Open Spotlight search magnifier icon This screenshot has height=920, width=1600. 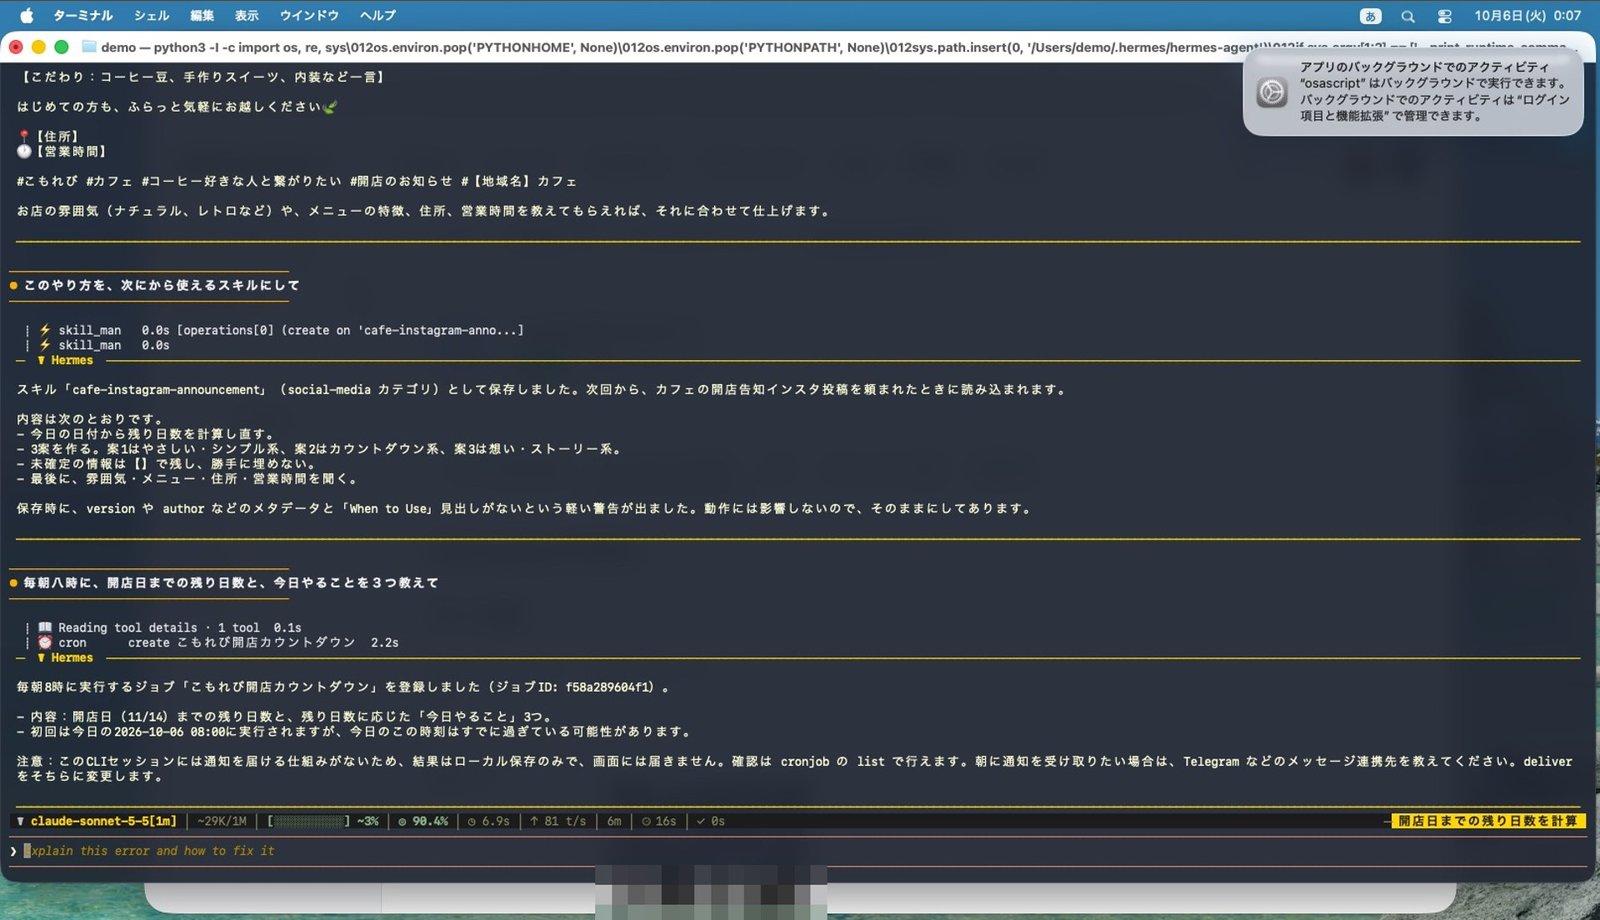(x=1408, y=16)
